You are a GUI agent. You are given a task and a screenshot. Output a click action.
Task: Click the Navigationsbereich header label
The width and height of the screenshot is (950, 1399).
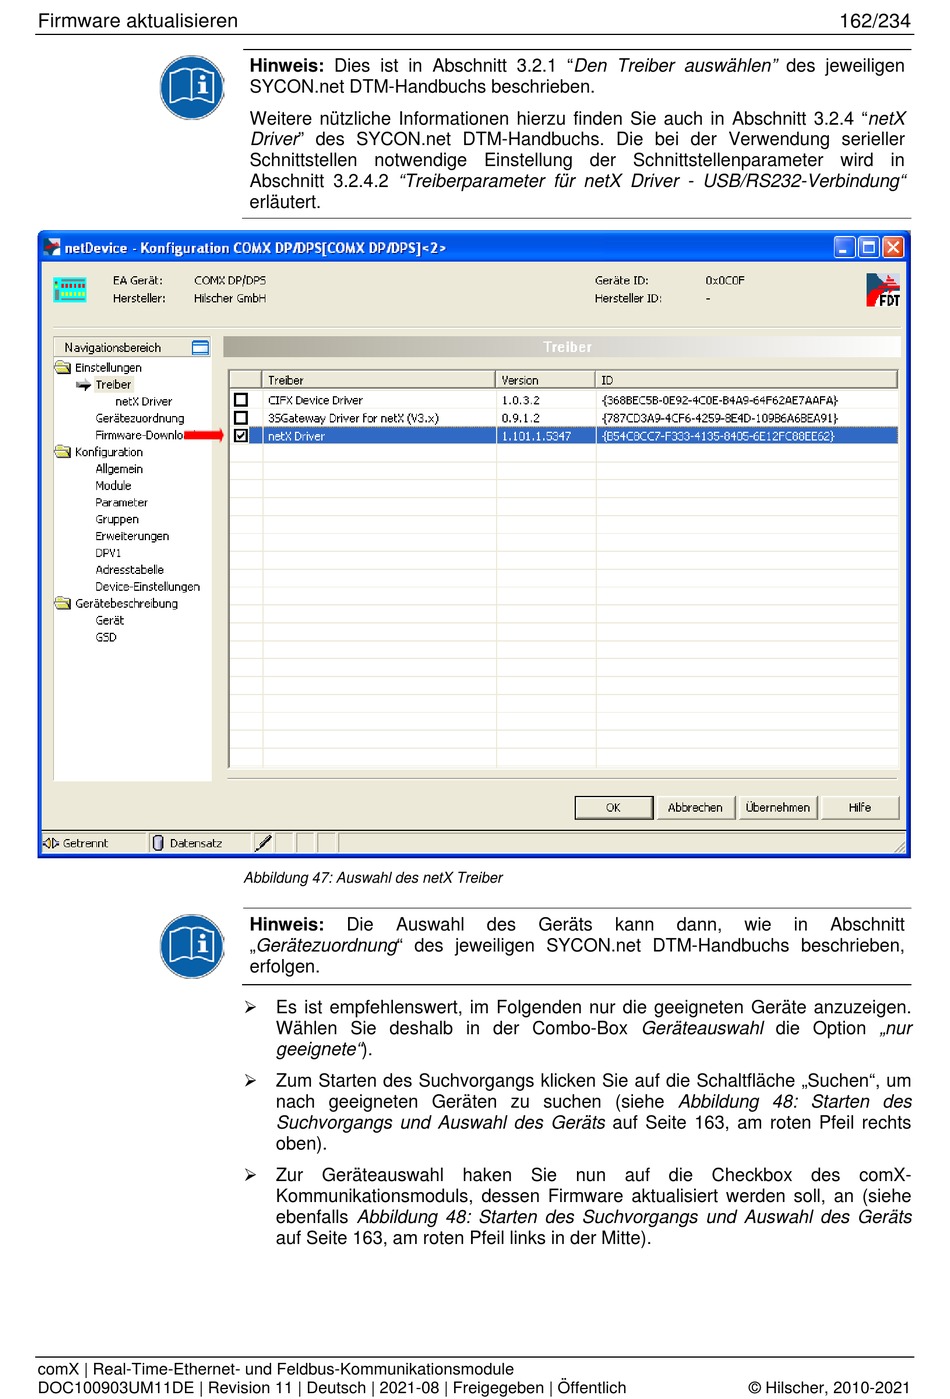[x=112, y=348]
